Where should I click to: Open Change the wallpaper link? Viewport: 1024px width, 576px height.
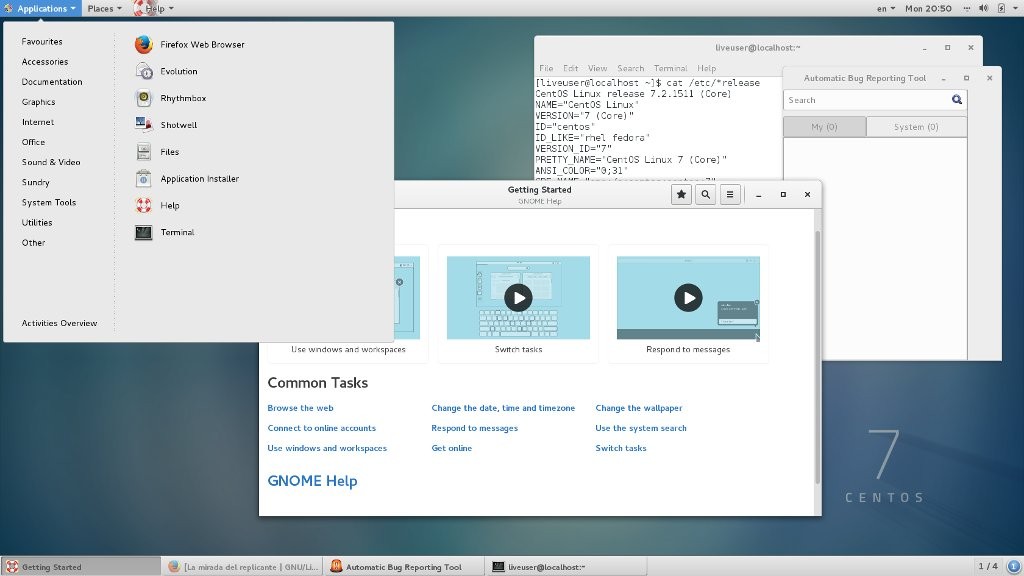click(x=639, y=408)
